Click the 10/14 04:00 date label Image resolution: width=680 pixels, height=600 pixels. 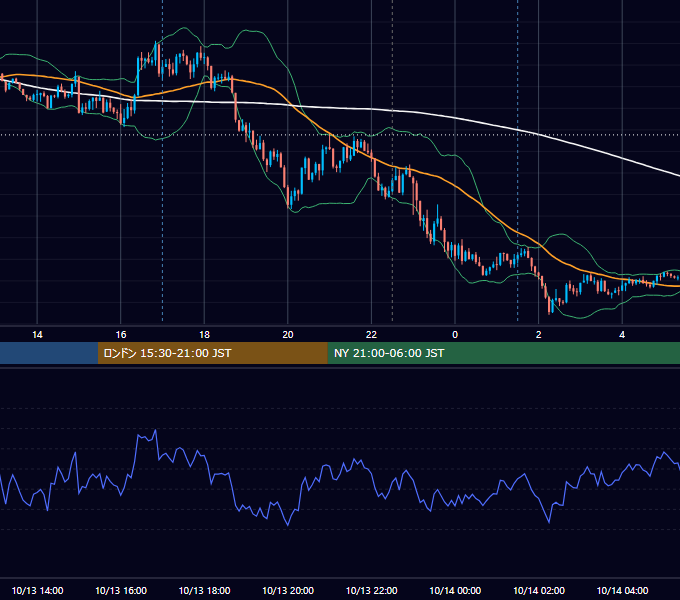tap(622, 590)
